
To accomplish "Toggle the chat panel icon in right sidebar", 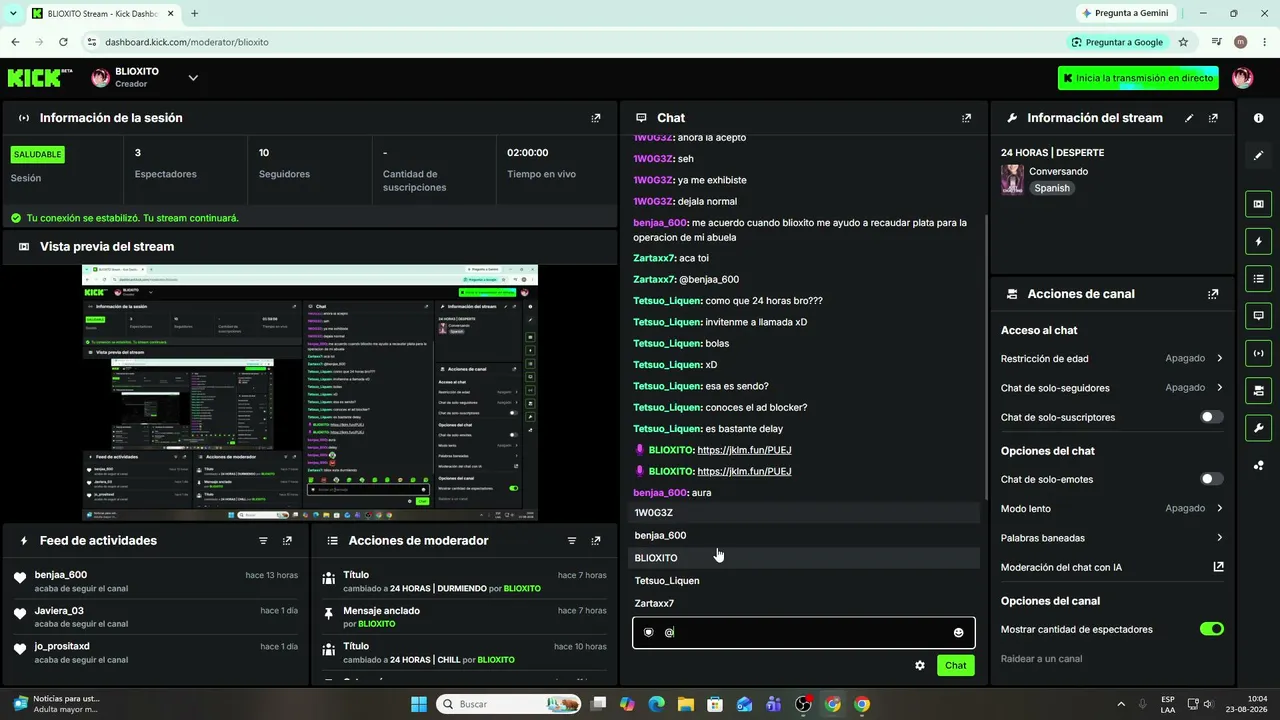I will pos(1258,316).
